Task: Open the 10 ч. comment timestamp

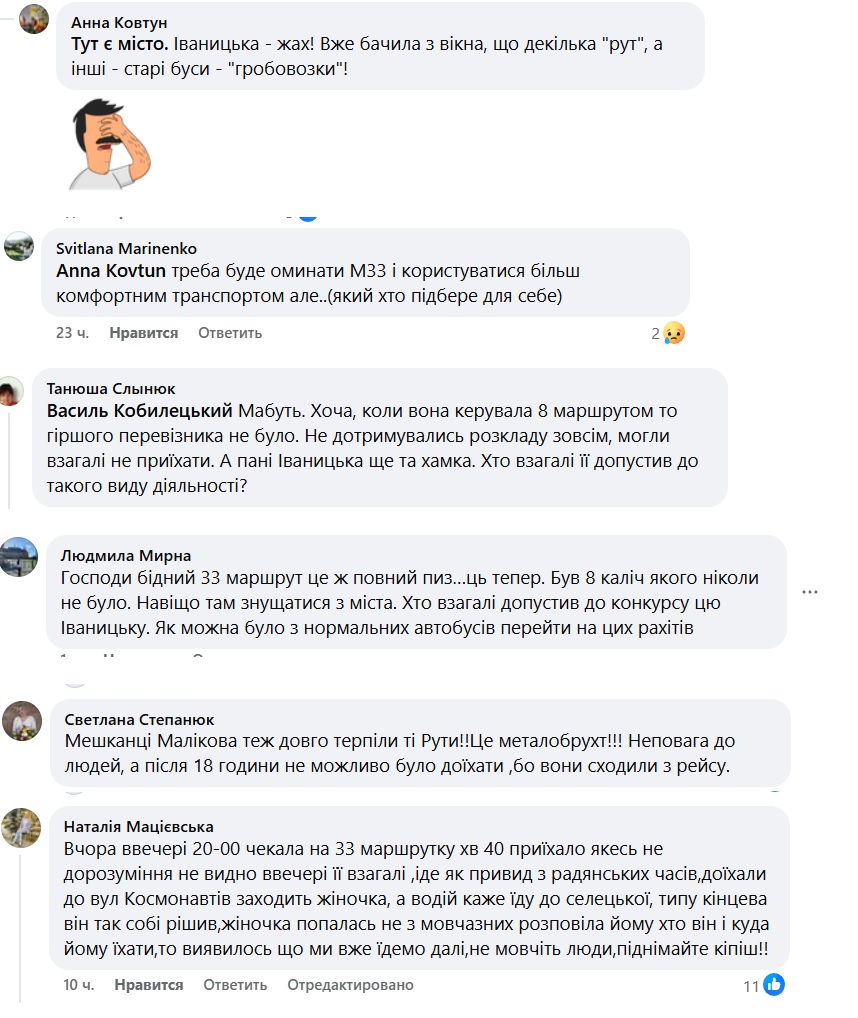Action: 78,985
